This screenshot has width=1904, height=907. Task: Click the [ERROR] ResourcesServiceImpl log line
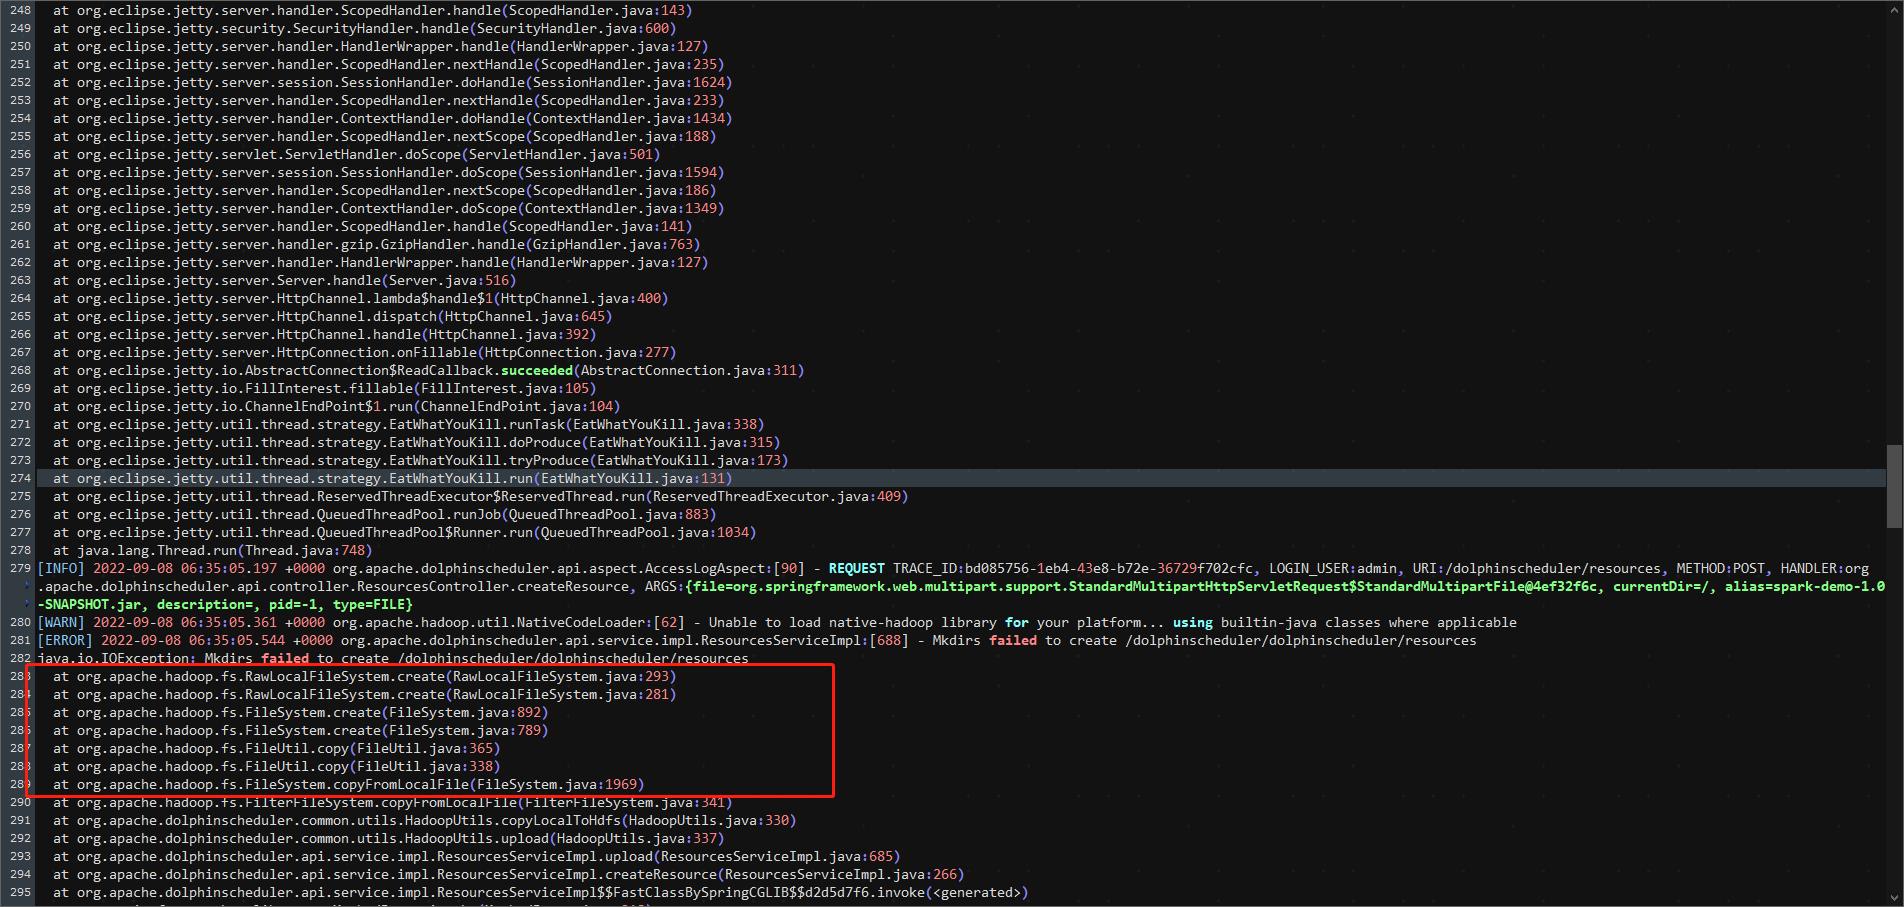[x=757, y=640]
